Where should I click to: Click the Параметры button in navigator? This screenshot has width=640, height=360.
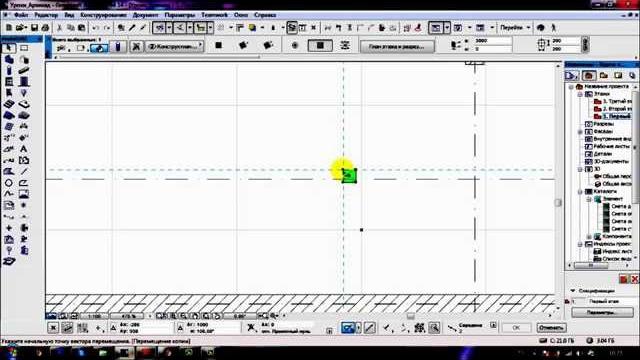[x=602, y=312]
